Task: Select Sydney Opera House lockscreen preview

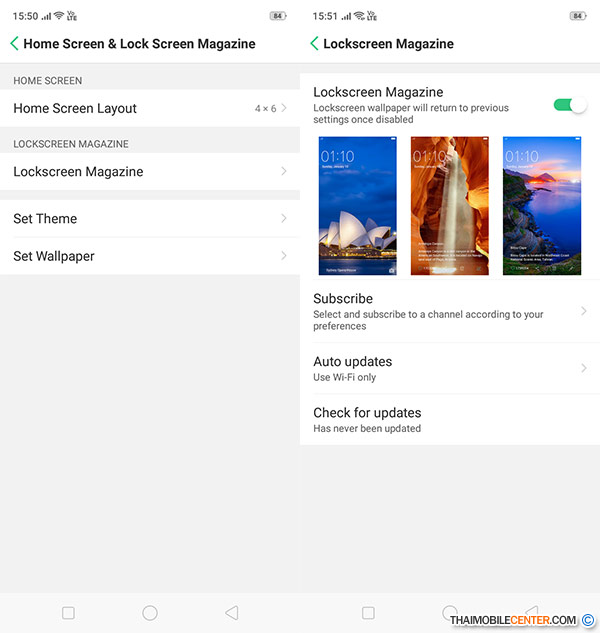Action: [x=357, y=205]
